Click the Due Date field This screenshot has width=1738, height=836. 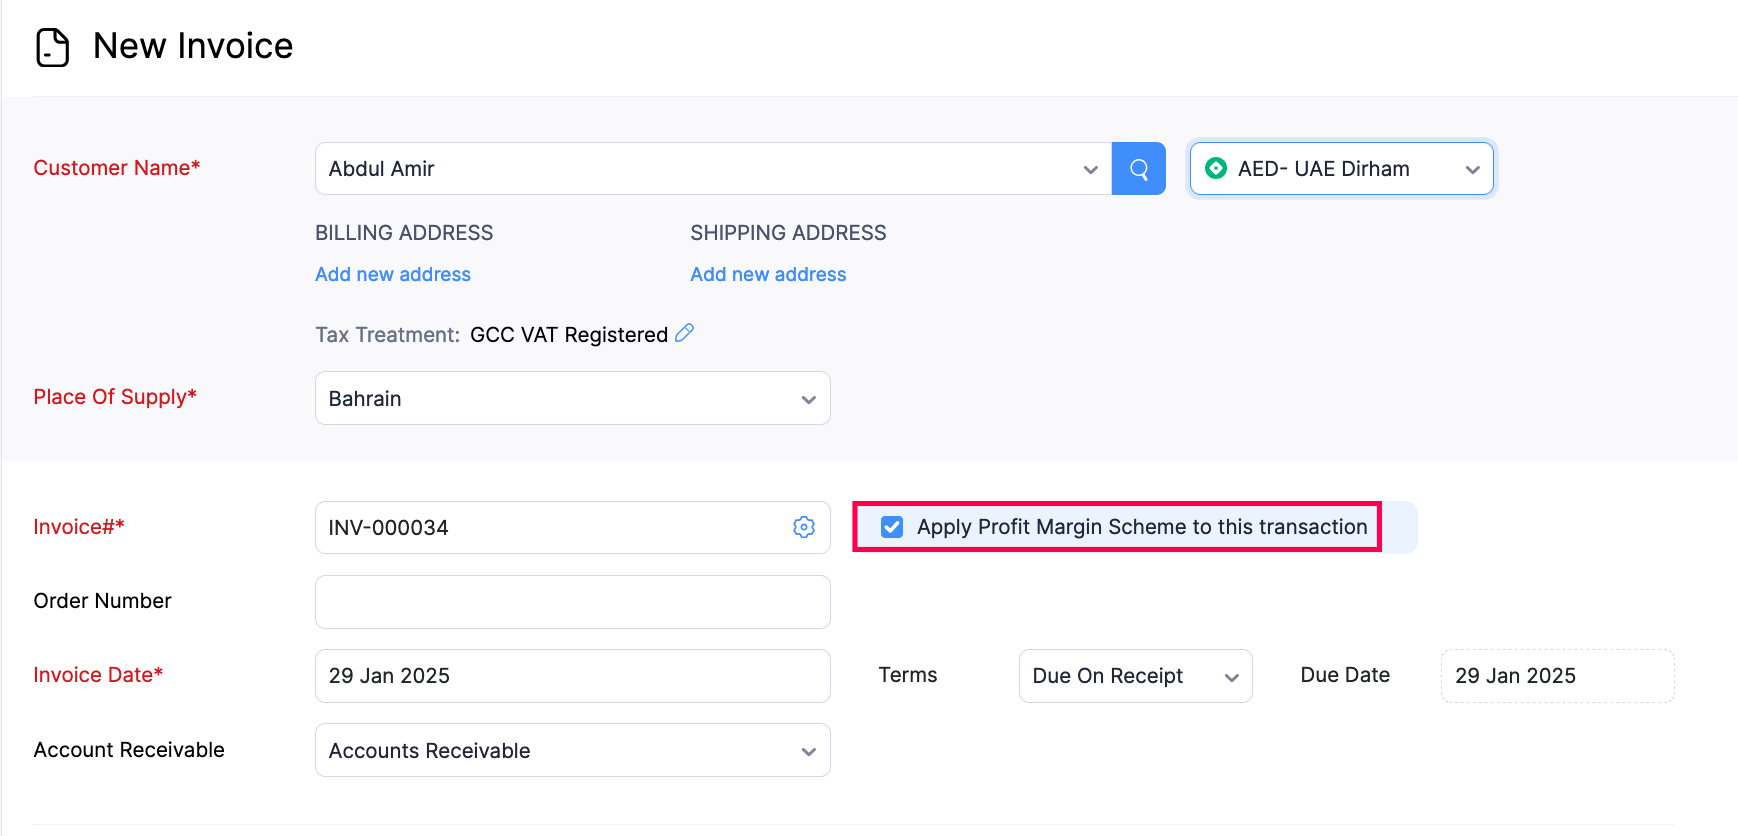[x=1557, y=676]
